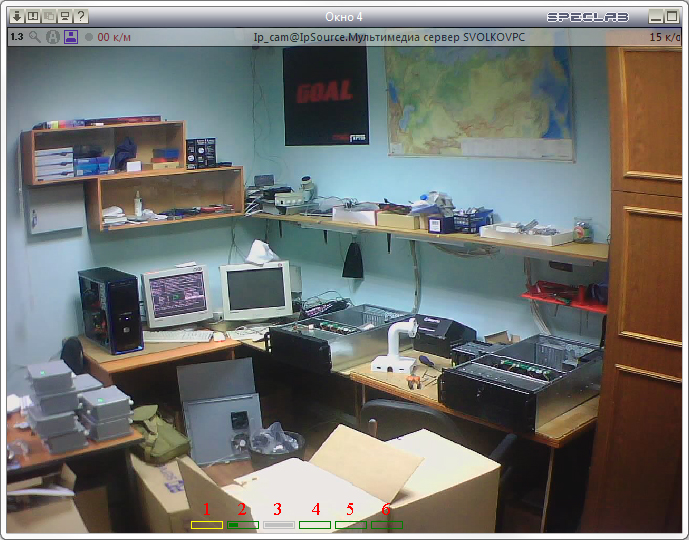Click the green indicator box number 4
The image size is (689, 540).
point(315,525)
